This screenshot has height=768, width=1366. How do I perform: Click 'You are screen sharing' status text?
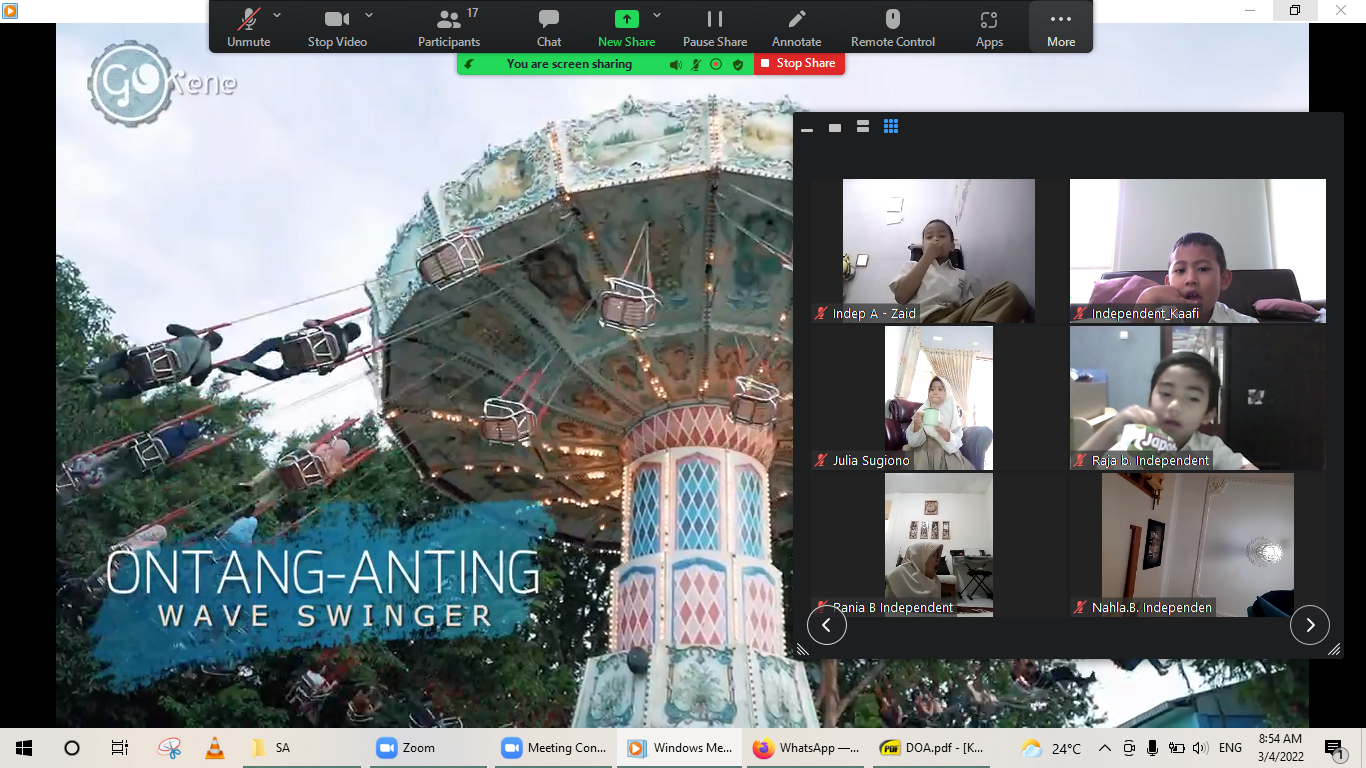pos(569,64)
